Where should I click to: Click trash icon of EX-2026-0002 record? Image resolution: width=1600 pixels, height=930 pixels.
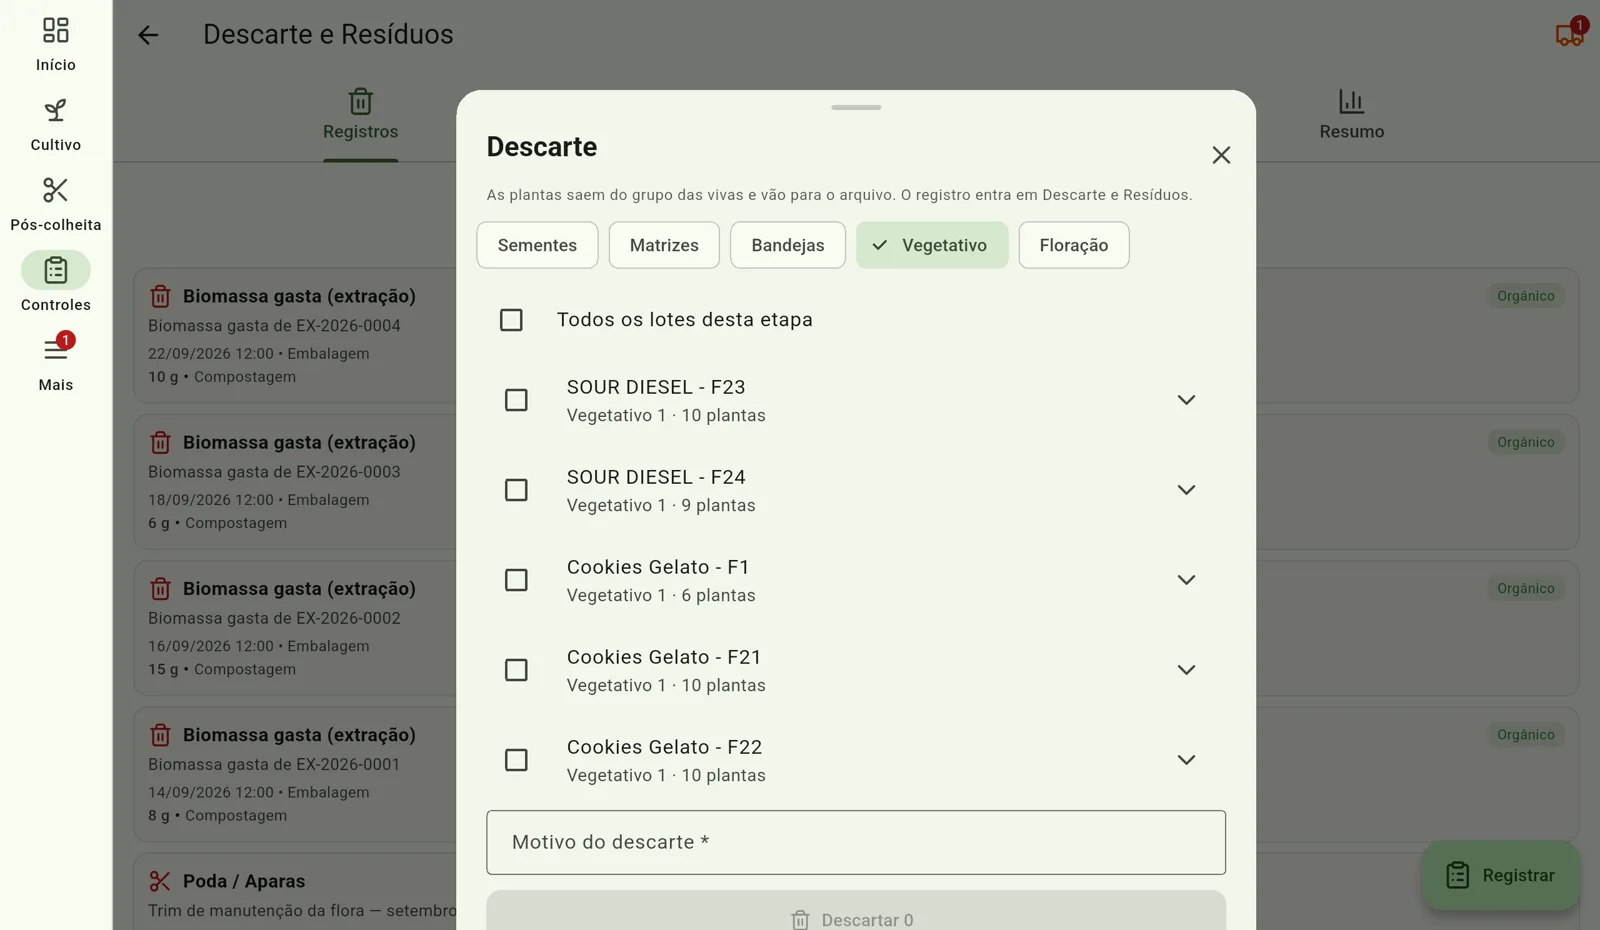(x=160, y=589)
